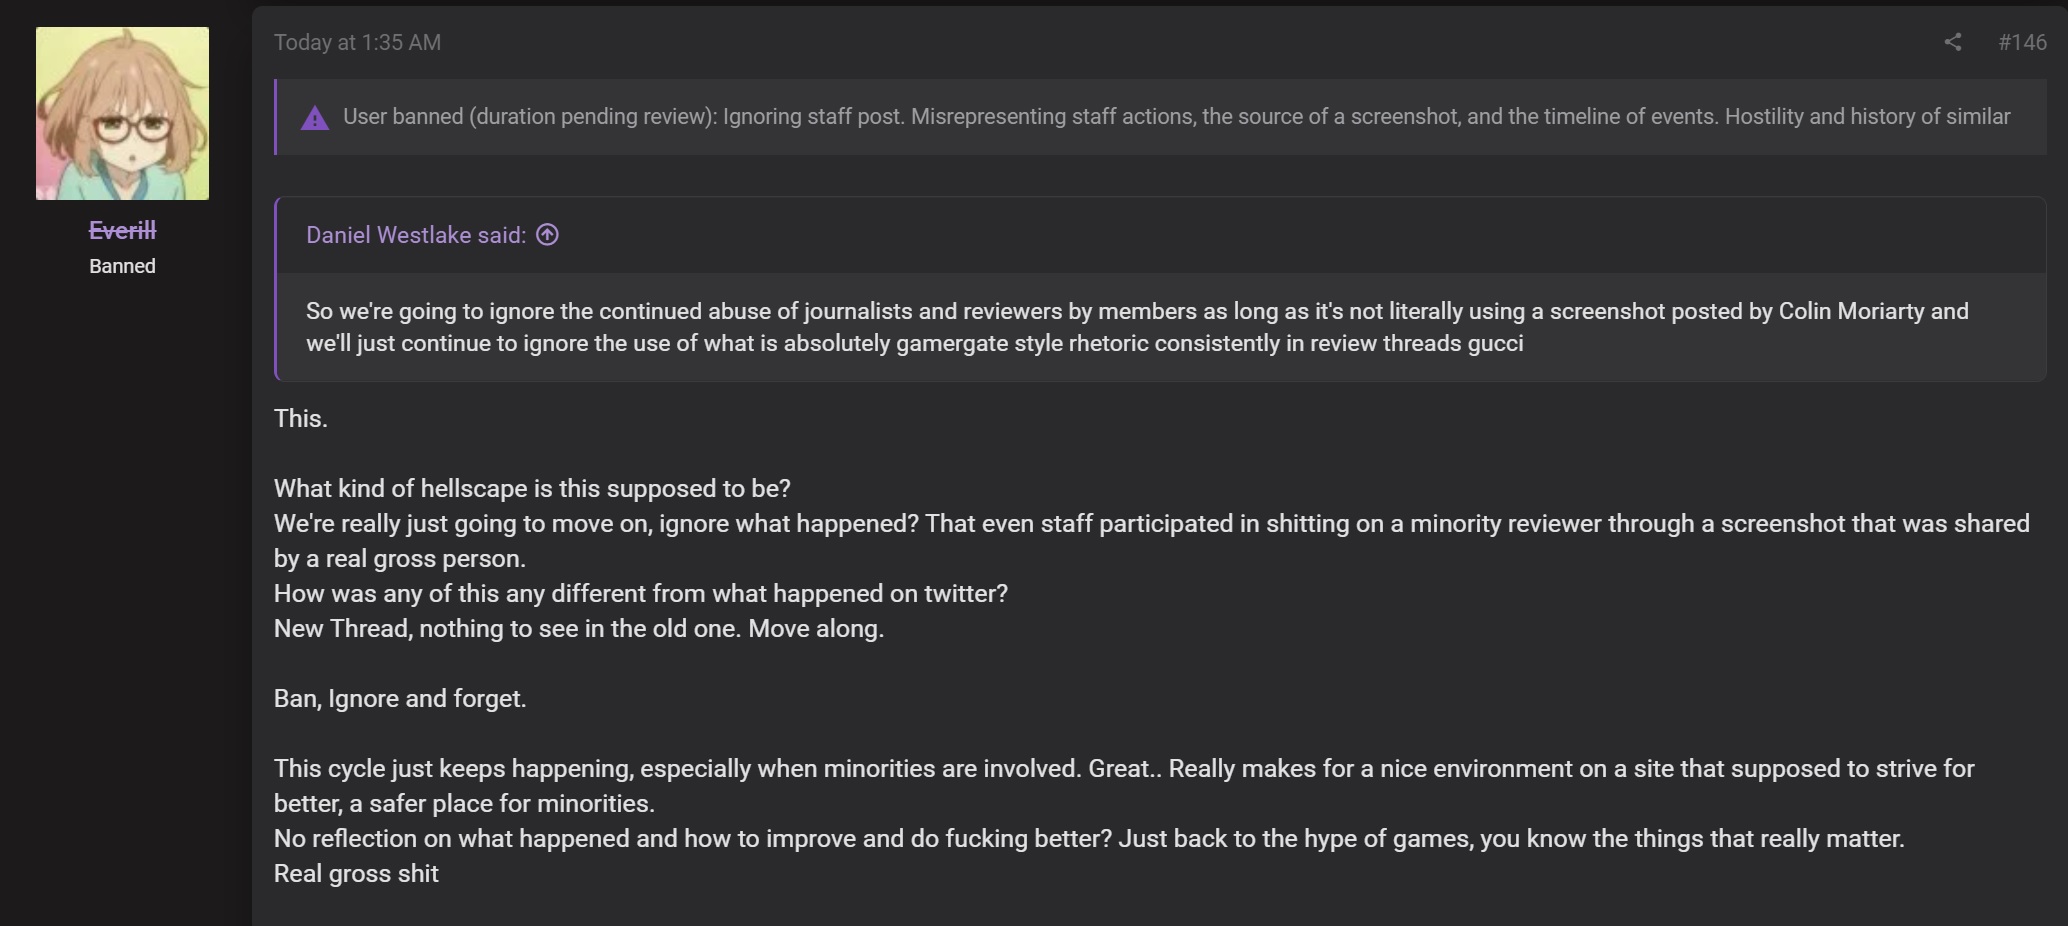Open the 'Today at 1:35 AM' timestamp link
Viewport: 2068px width, 926px height.
[357, 42]
